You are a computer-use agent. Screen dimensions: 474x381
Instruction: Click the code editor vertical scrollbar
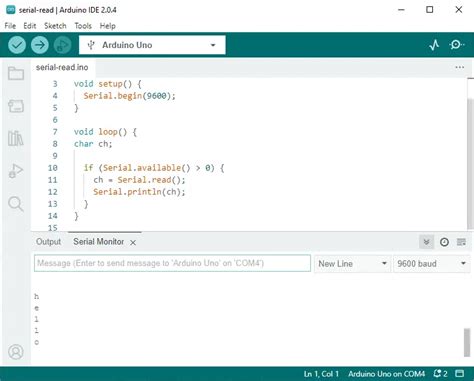(470, 163)
